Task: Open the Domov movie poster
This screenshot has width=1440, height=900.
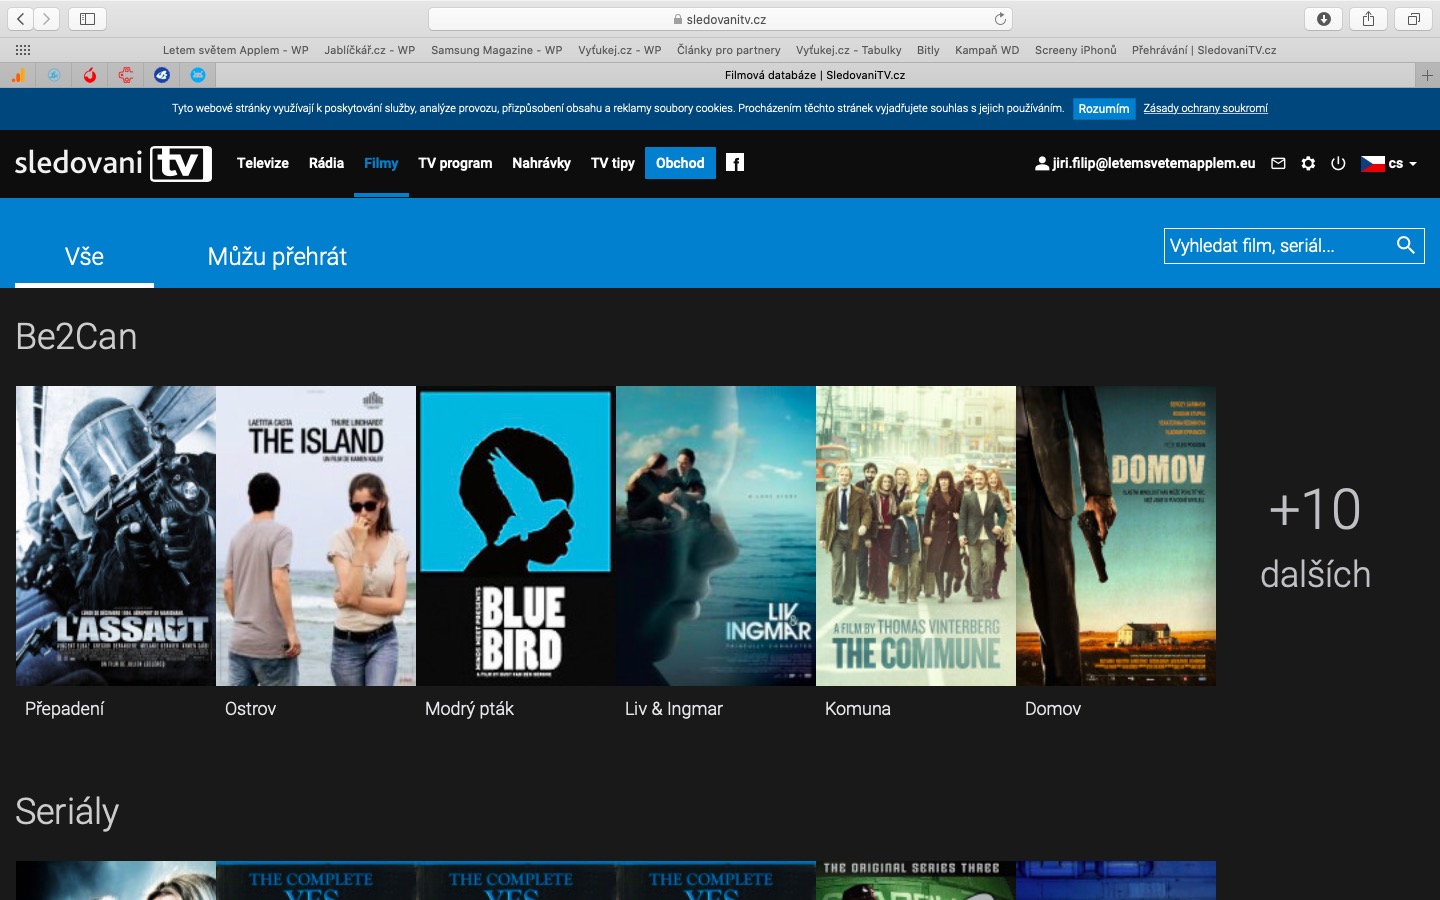Action: [1116, 536]
